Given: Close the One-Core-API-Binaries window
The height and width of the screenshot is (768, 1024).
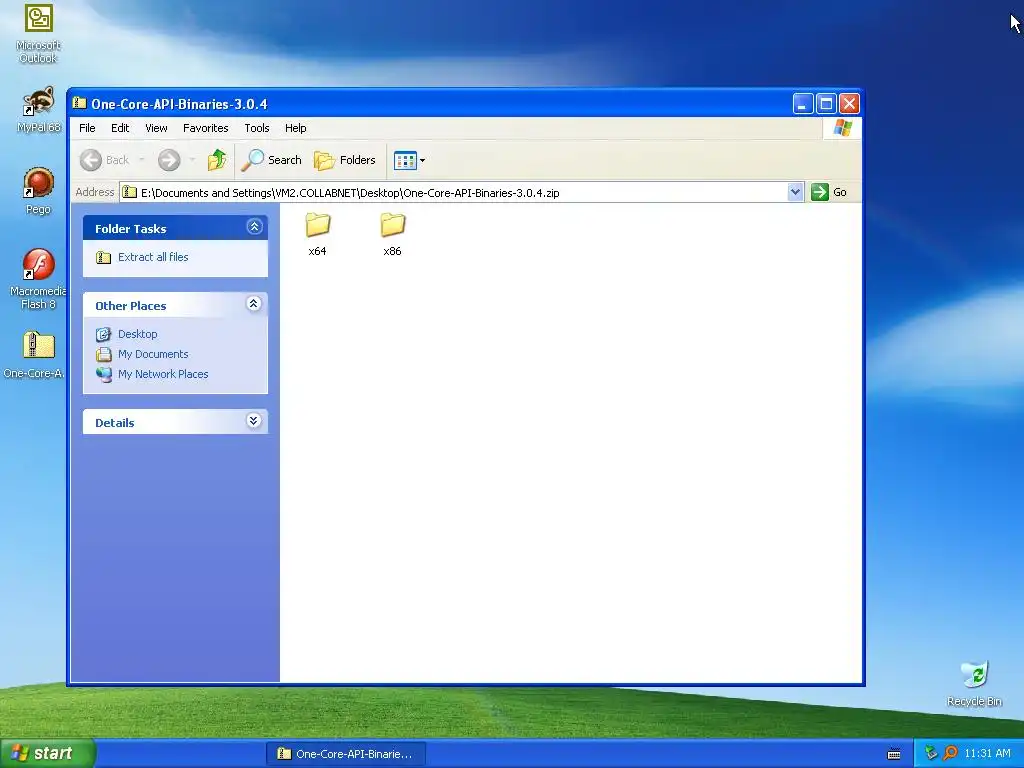Looking at the screenshot, I should 849,104.
